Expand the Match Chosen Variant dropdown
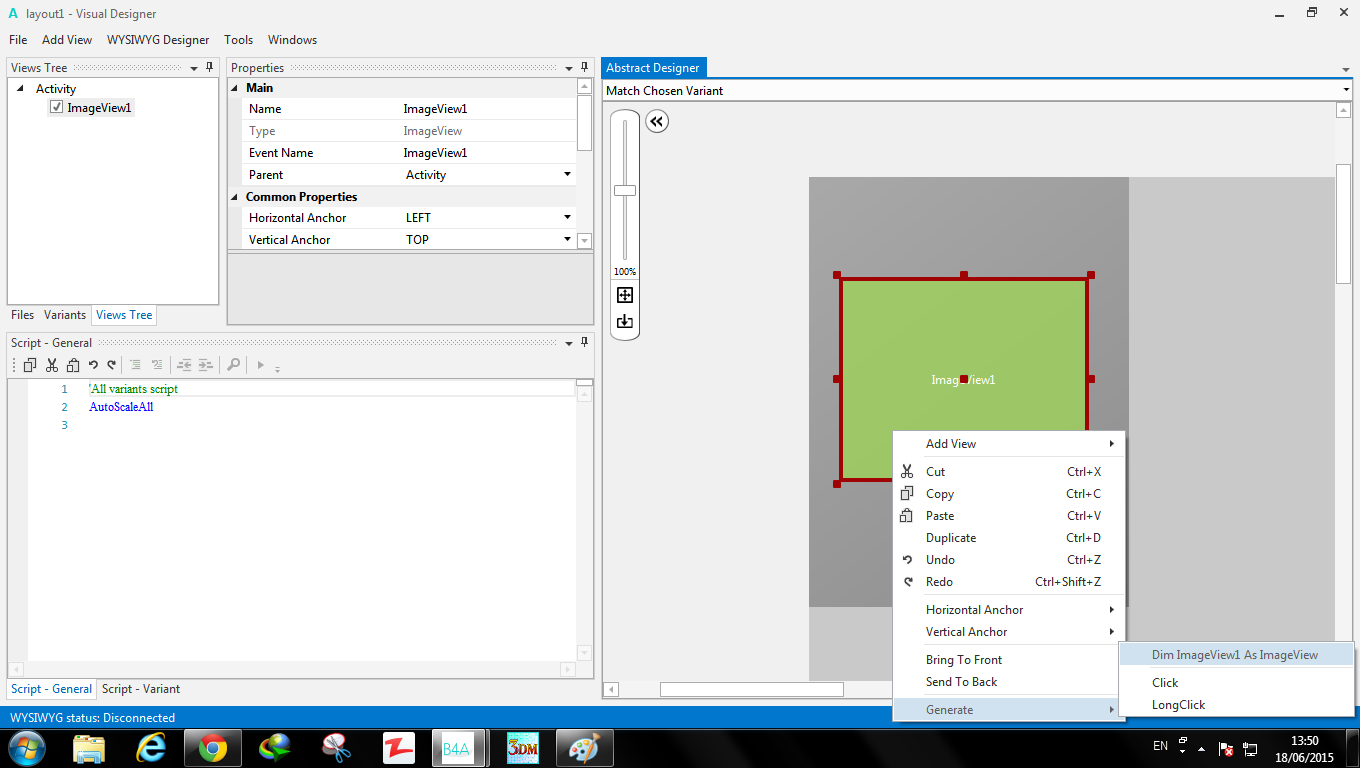The height and width of the screenshot is (768, 1360). (x=1346, y=91)
